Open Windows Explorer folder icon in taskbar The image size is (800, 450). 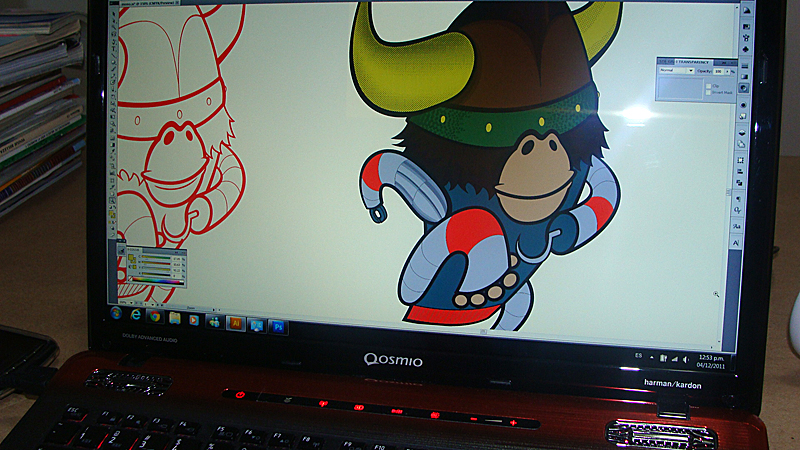coord(174,318)
